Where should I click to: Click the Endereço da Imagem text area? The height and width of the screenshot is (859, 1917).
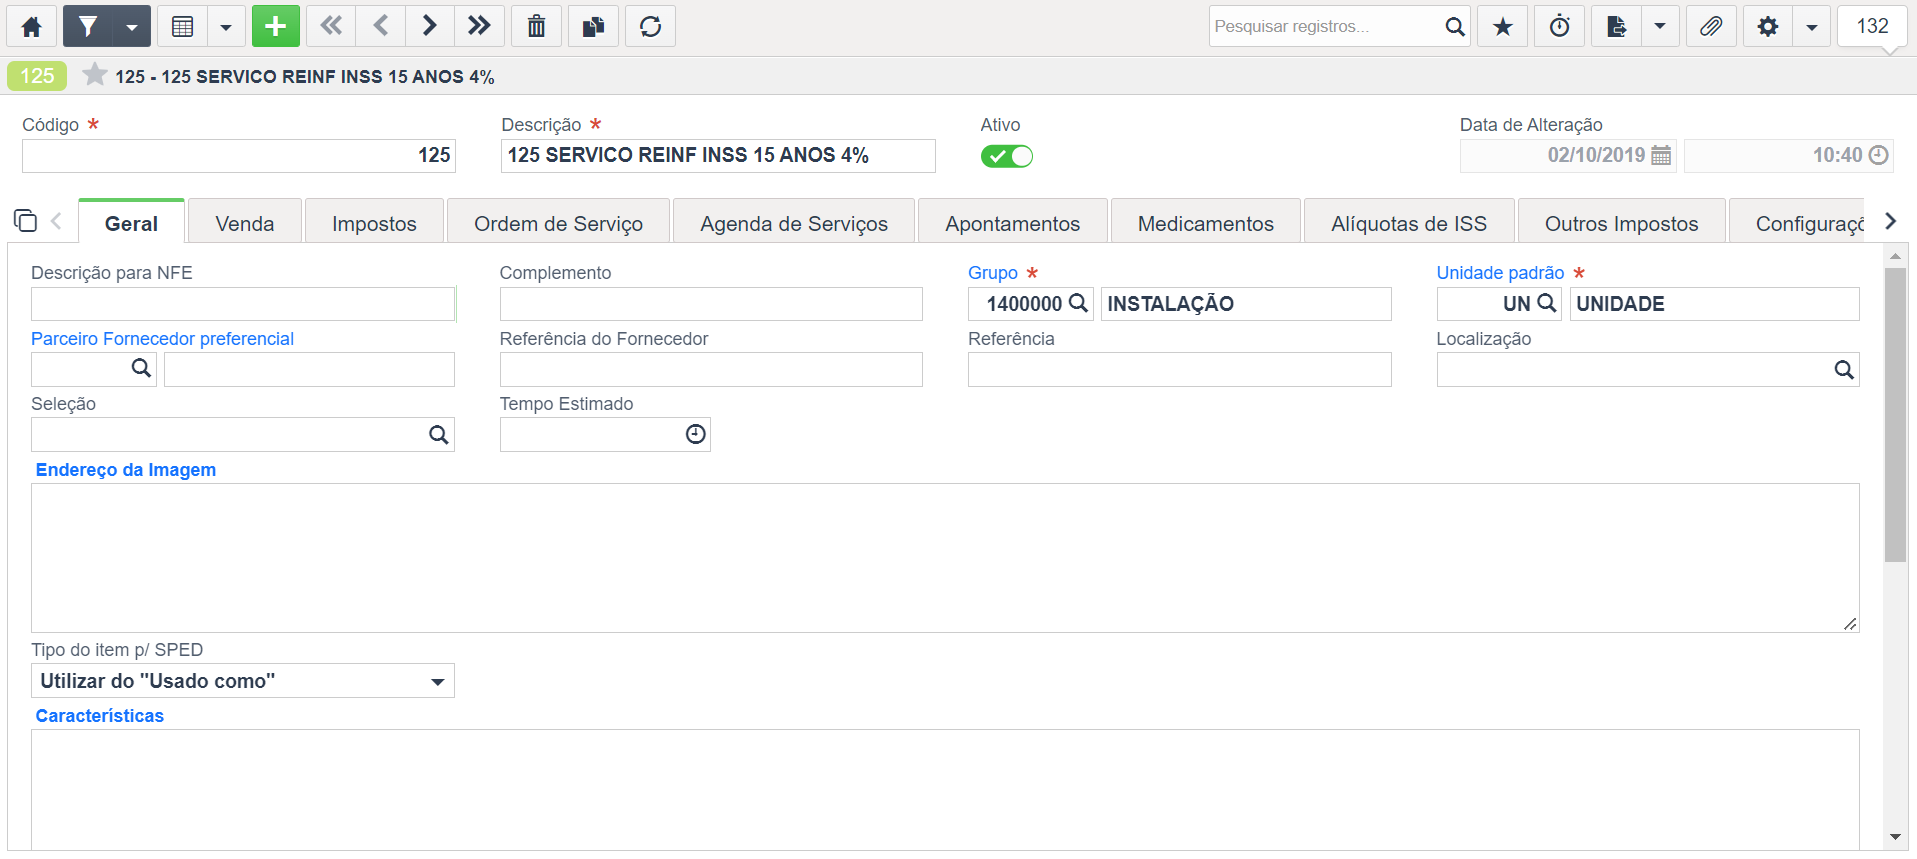tap(945, 558)
